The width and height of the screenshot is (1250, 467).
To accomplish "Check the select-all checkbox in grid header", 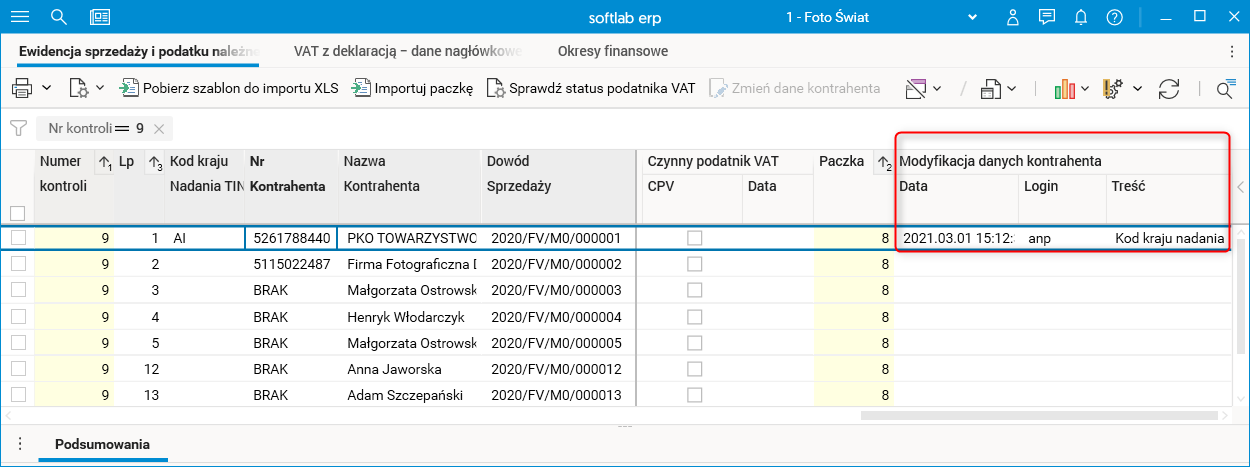I will pyautogui.click(x=17, y=212).
